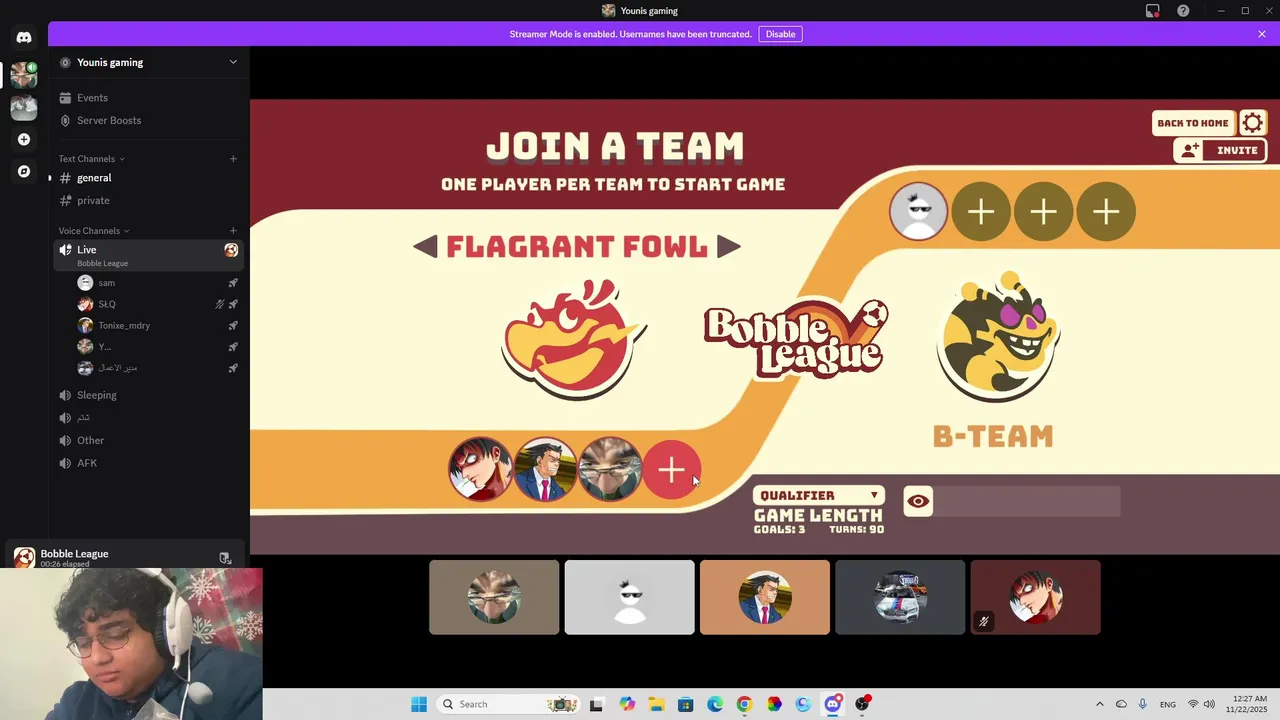Select the lawyer avatar participant tile
Viewport: 1280px width, 720px height.
click(765, 597)
